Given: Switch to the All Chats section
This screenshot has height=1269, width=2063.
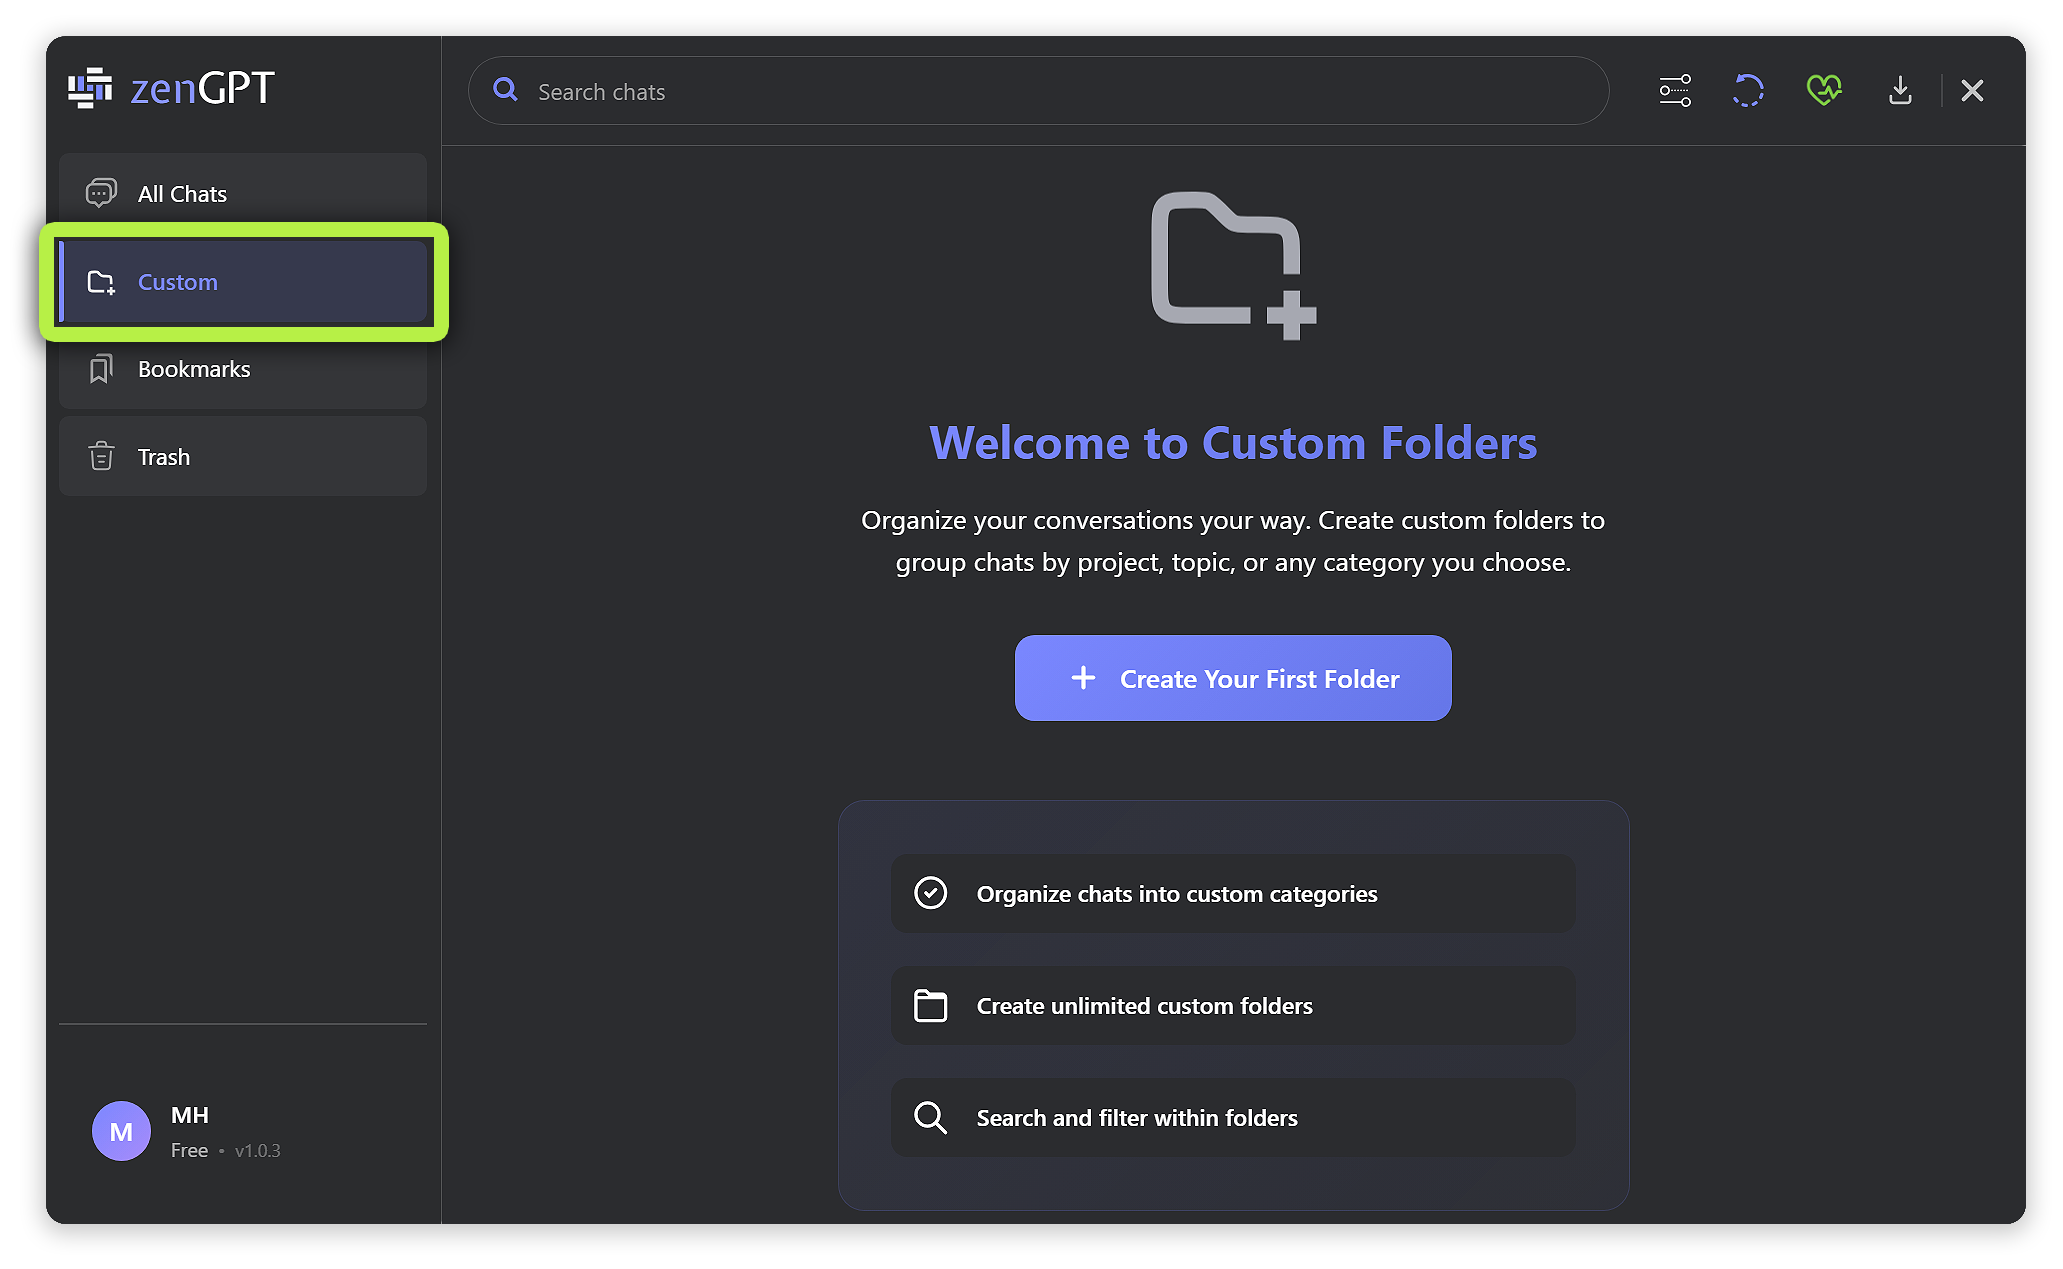Looking at the screenshot, I should tap(182, 193).
